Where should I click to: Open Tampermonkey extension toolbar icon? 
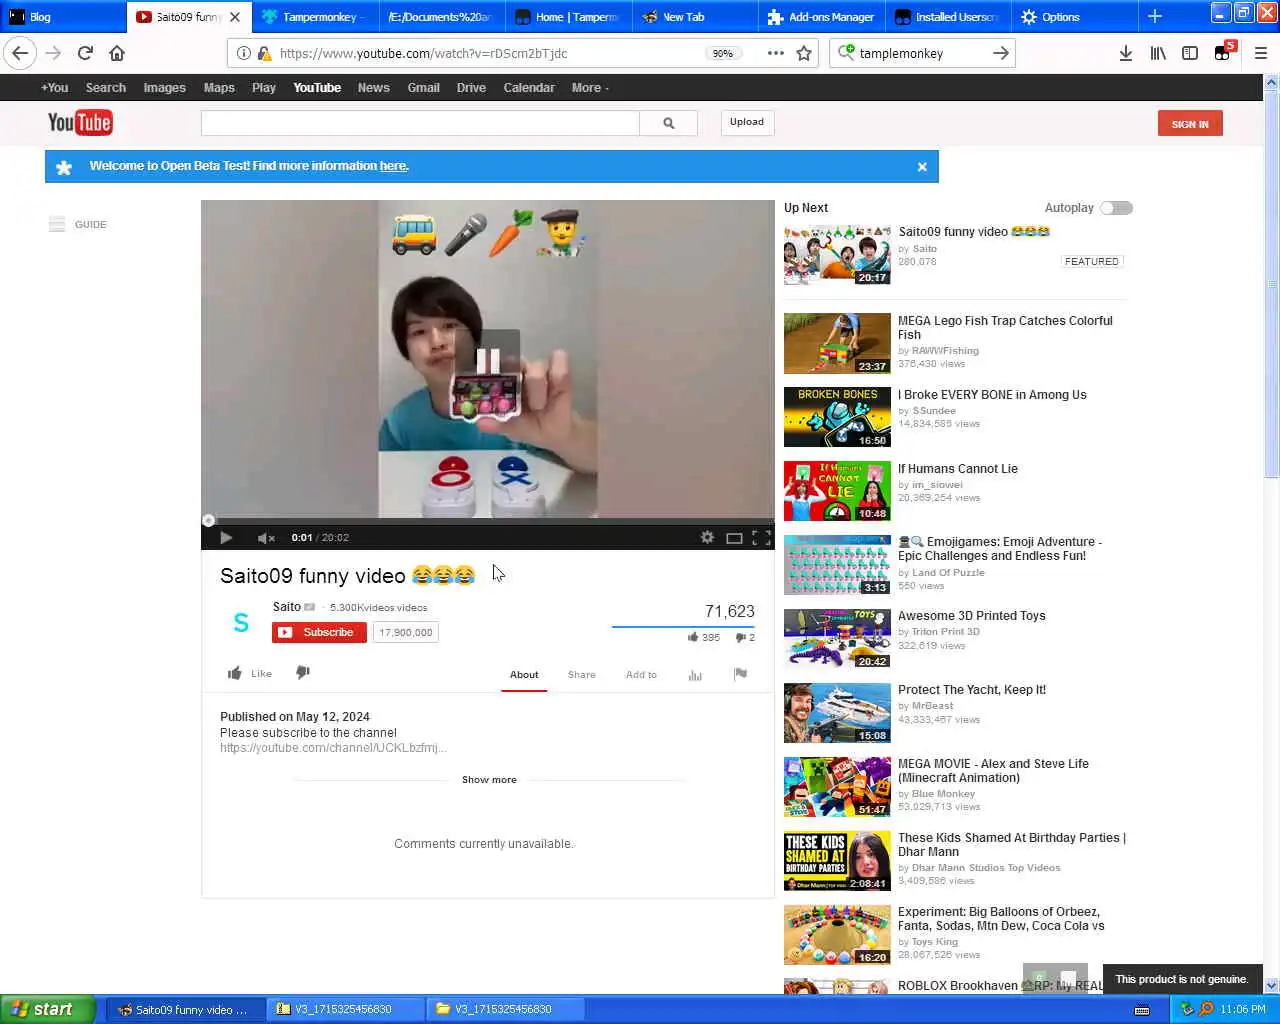click(x=1224, y=52)
